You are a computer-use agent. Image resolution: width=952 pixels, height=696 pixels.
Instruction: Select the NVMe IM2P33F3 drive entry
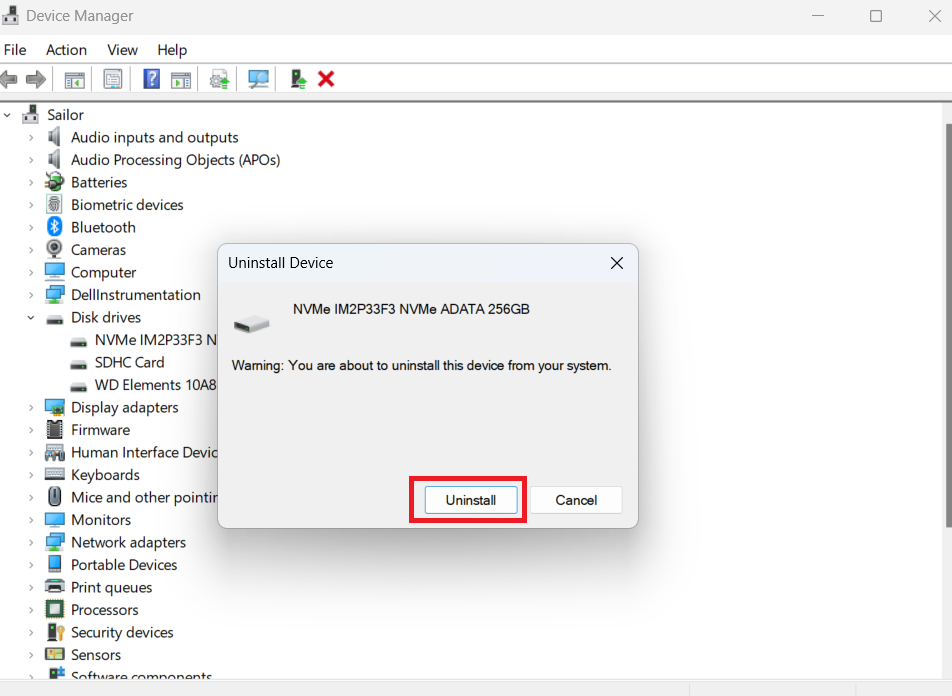coord(155,340)
